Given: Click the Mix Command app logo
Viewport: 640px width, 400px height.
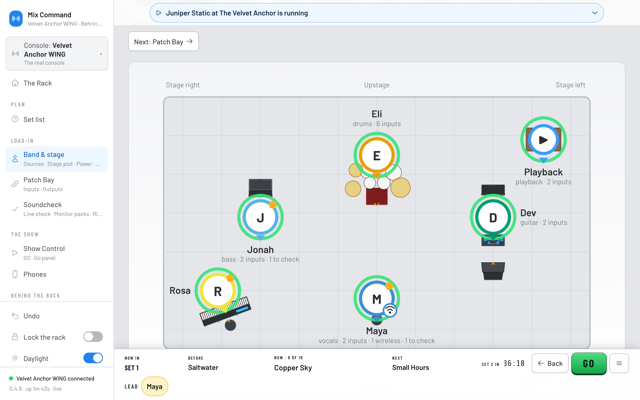Looking at the screenshot, I should (16, 19).
